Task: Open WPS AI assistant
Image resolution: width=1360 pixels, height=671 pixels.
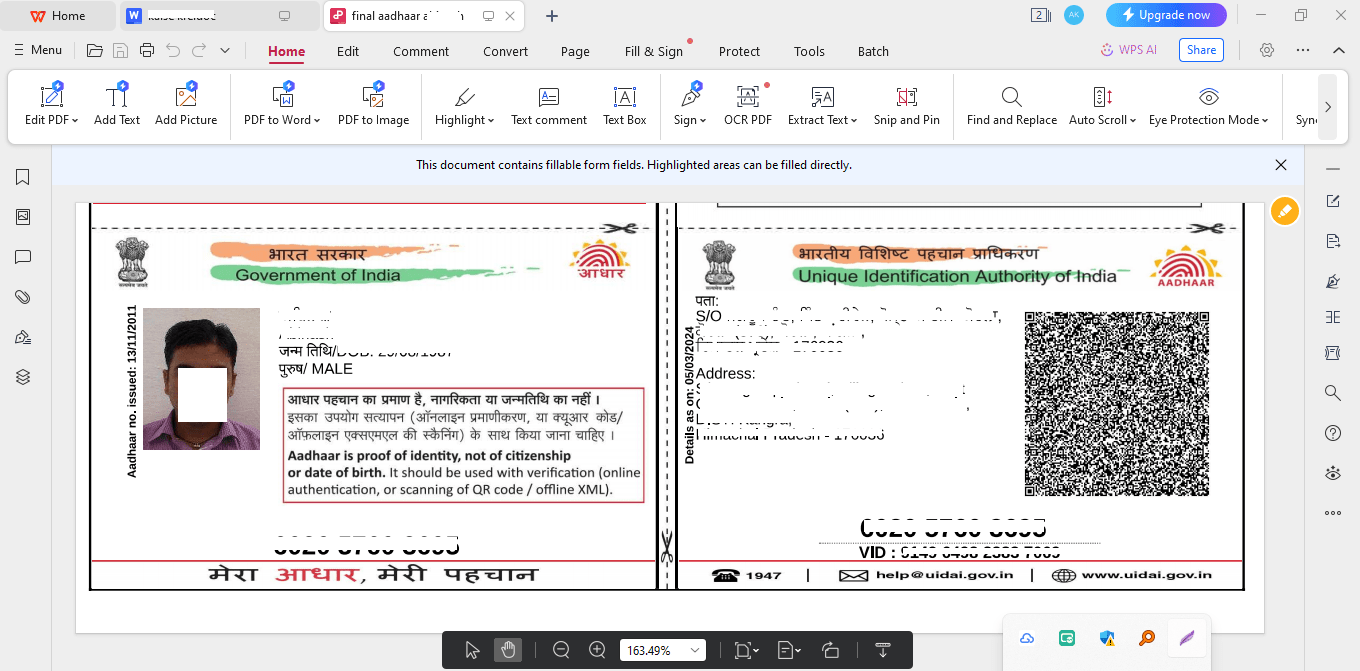Action: [x=1128, y=50]
